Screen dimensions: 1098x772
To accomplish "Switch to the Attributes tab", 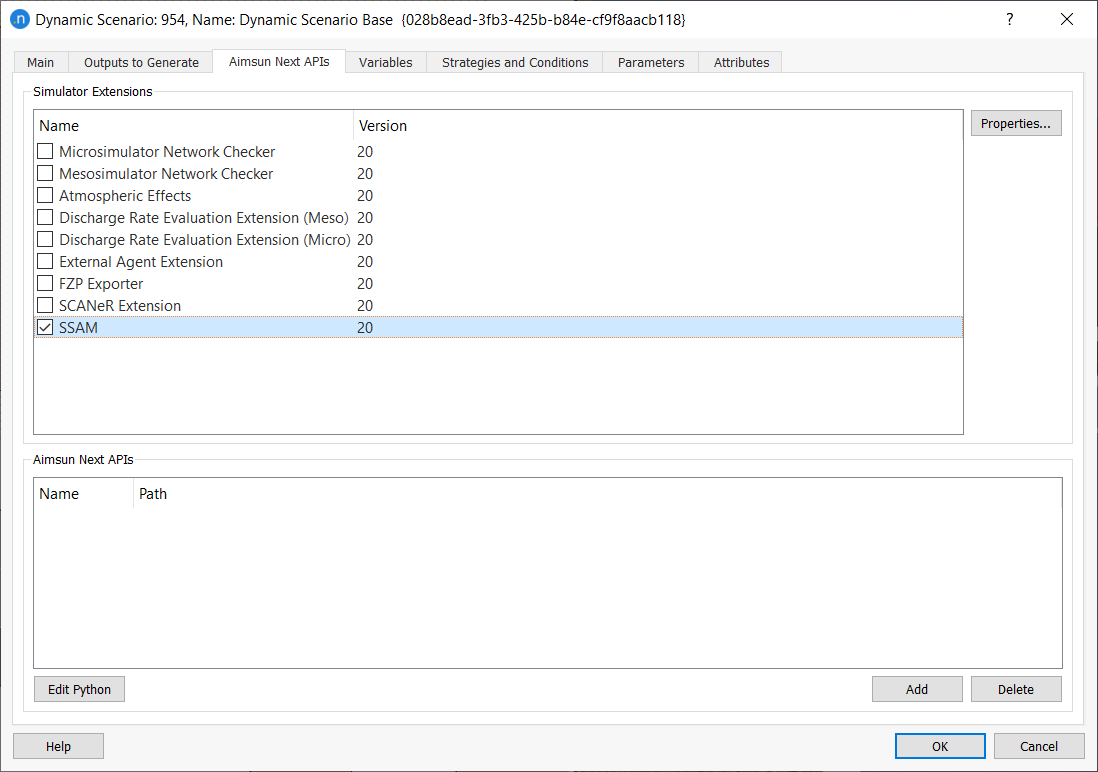I will point(741,62).
